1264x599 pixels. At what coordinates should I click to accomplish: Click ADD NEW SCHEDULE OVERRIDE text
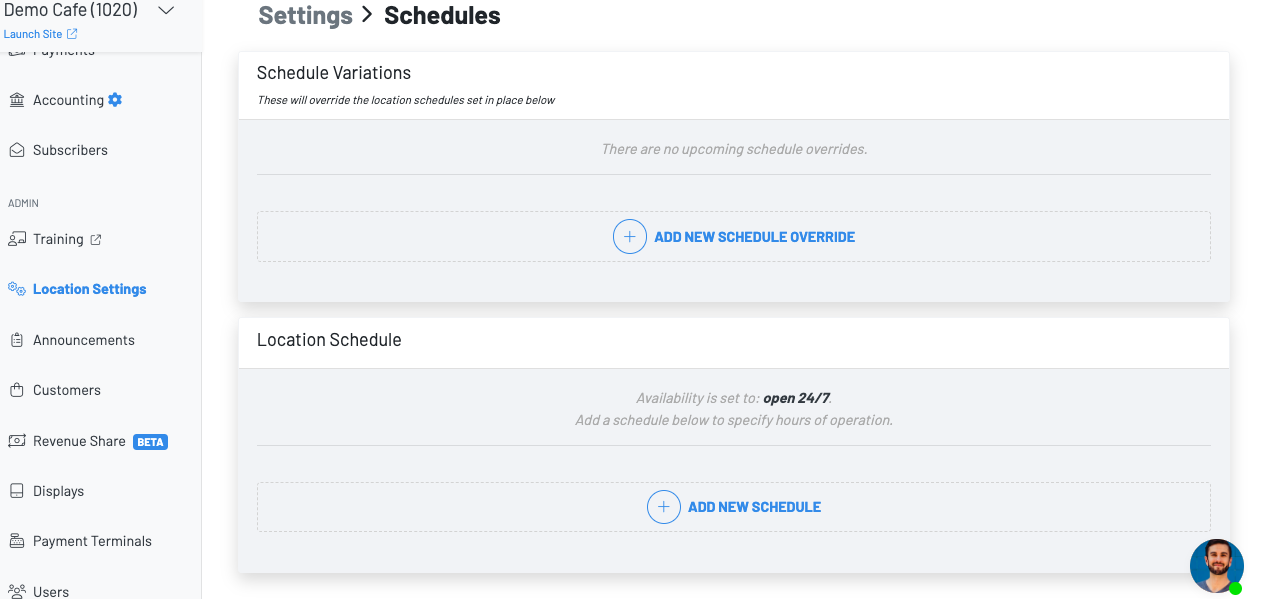(x=754, y=237)
